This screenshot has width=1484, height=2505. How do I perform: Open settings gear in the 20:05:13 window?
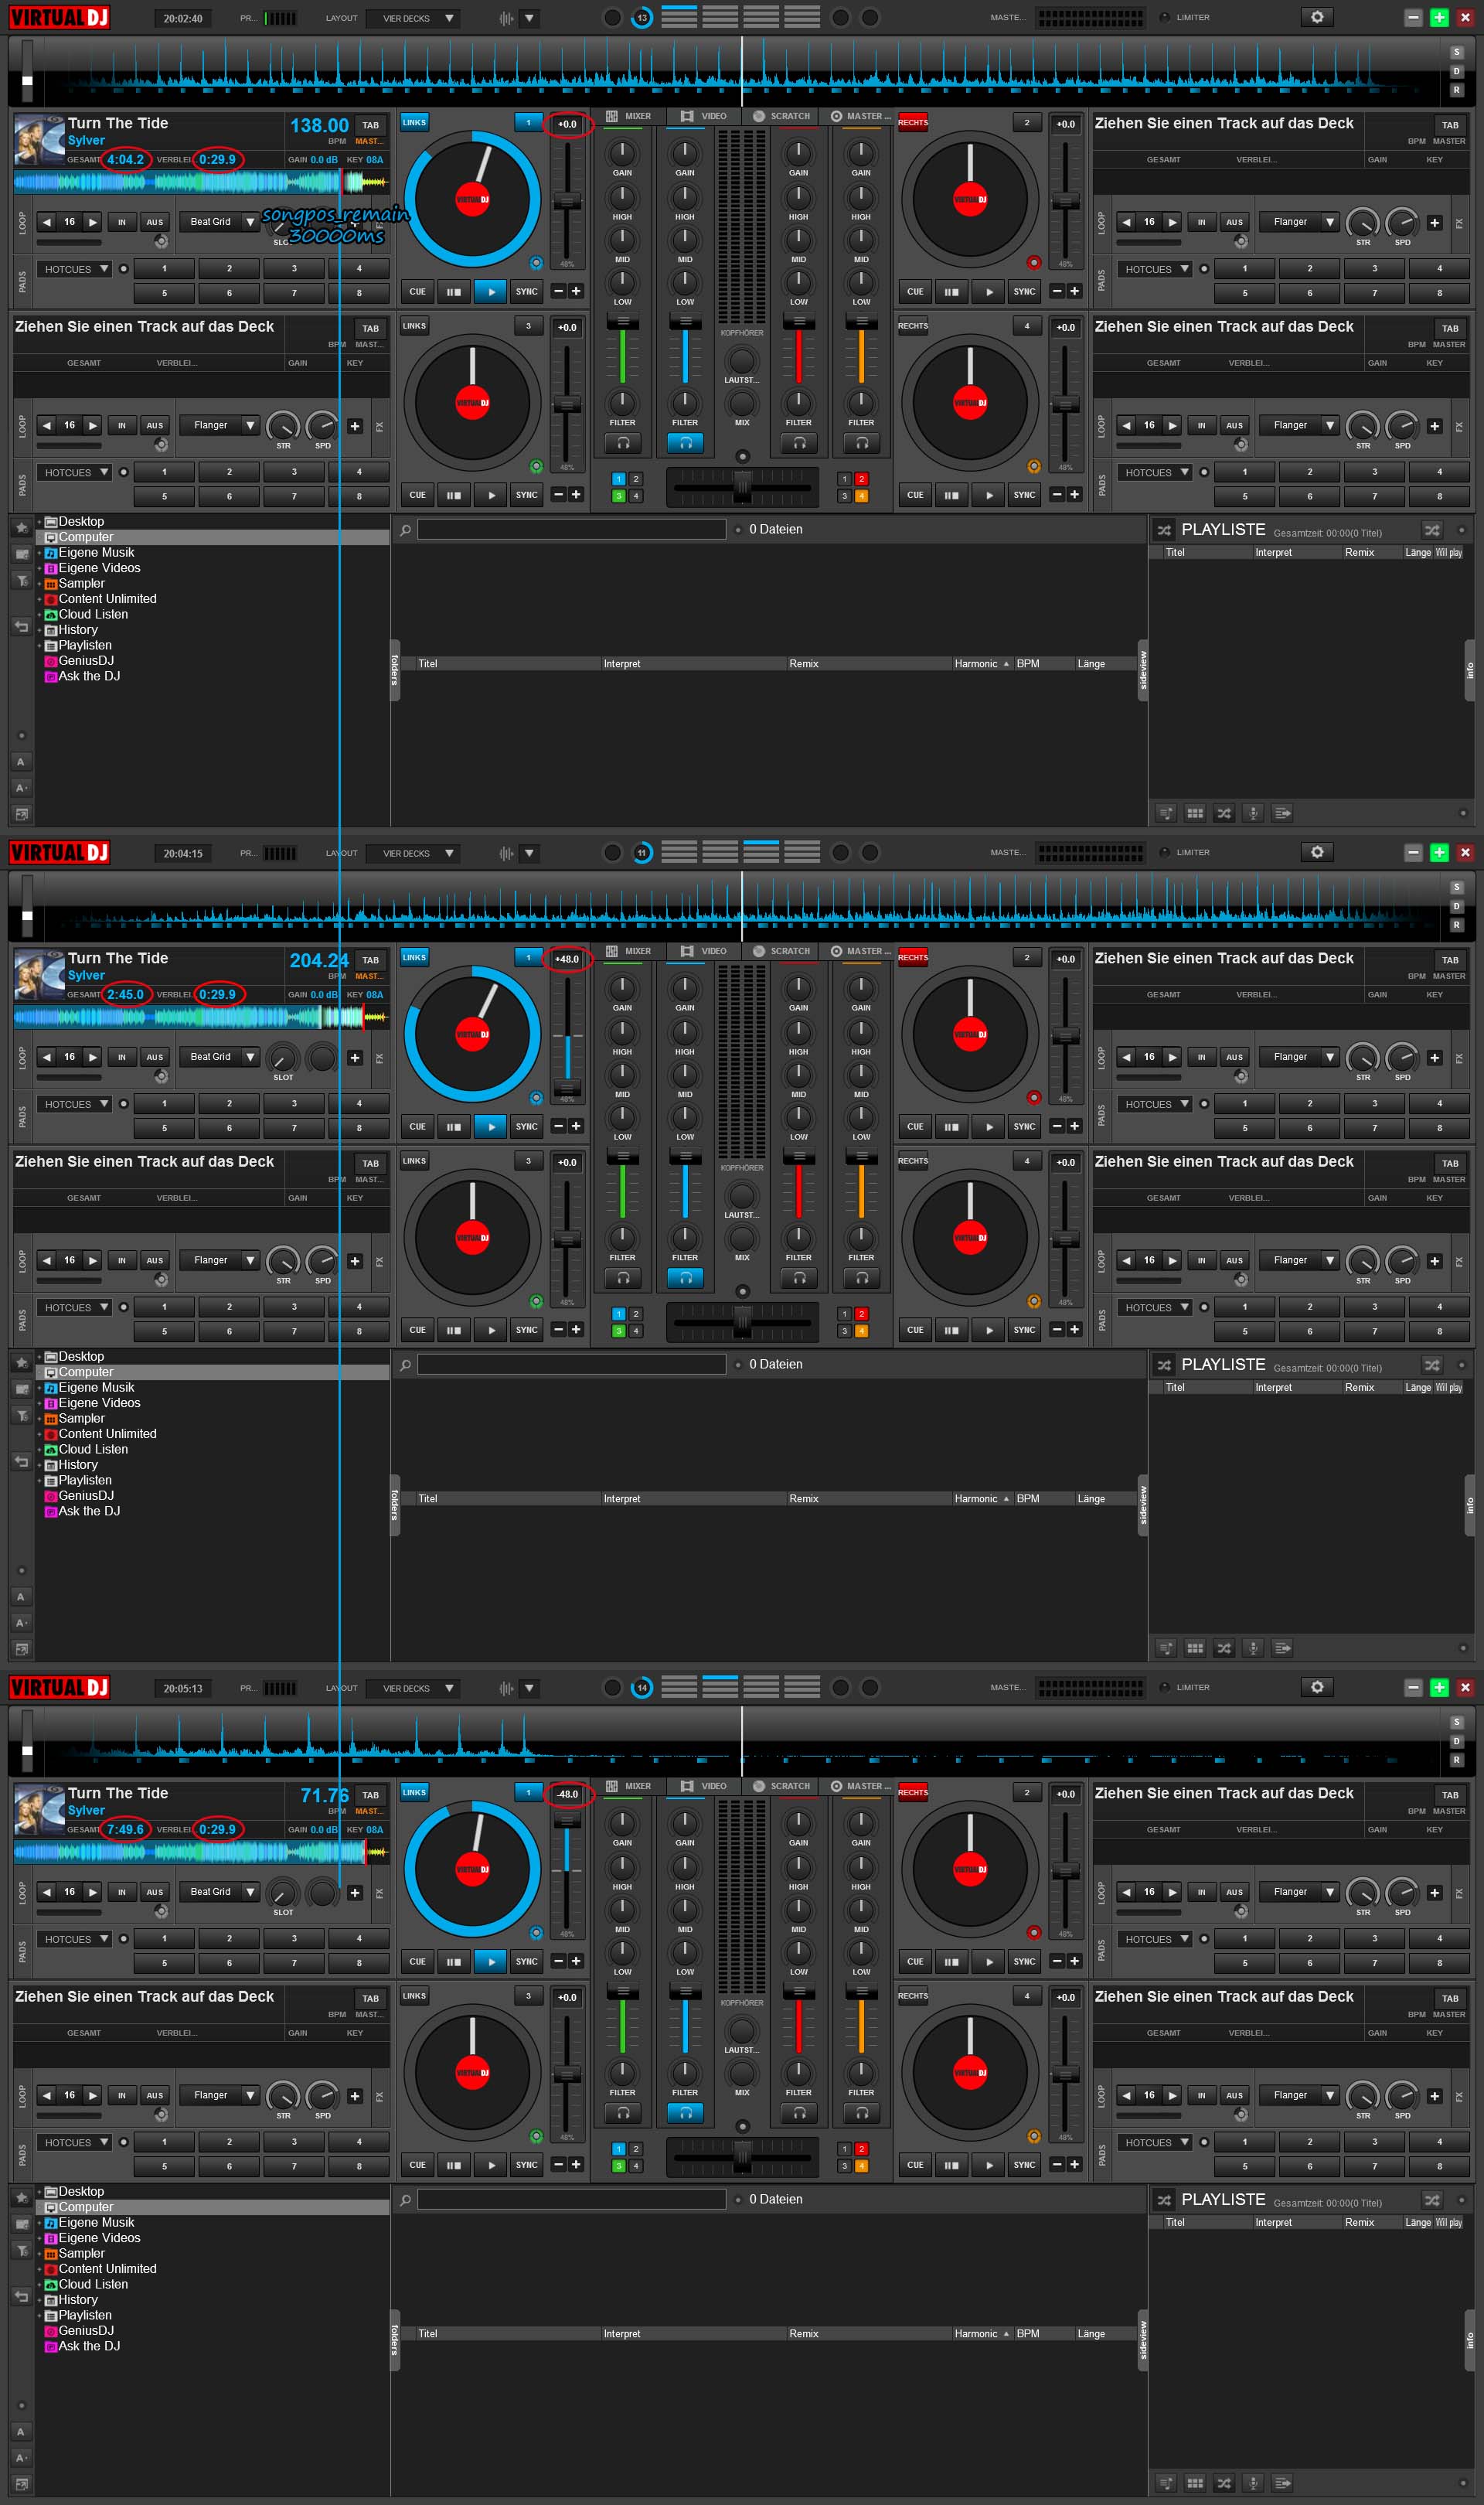[x=1316, y=1687]
